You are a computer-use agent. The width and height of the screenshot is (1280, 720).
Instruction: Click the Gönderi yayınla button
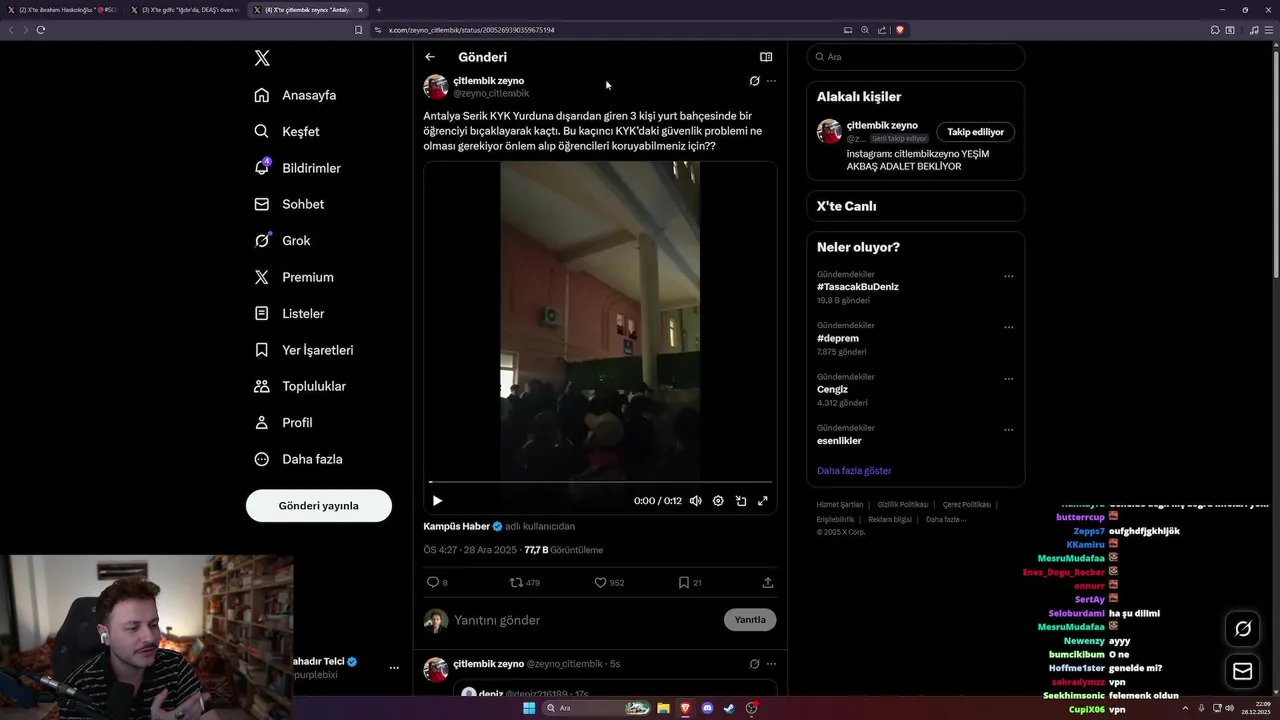(319, 505)
